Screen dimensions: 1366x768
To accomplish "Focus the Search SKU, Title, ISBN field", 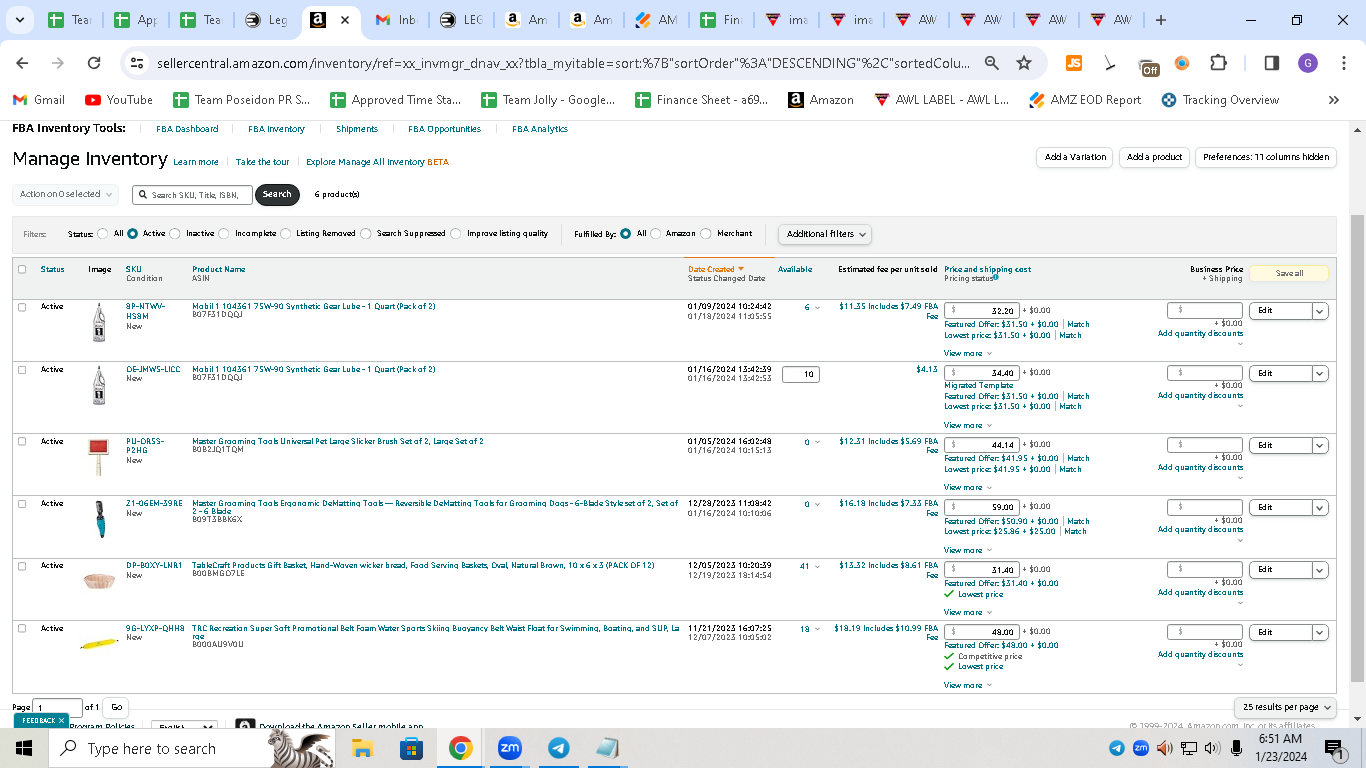I will [x=192, y=194].
